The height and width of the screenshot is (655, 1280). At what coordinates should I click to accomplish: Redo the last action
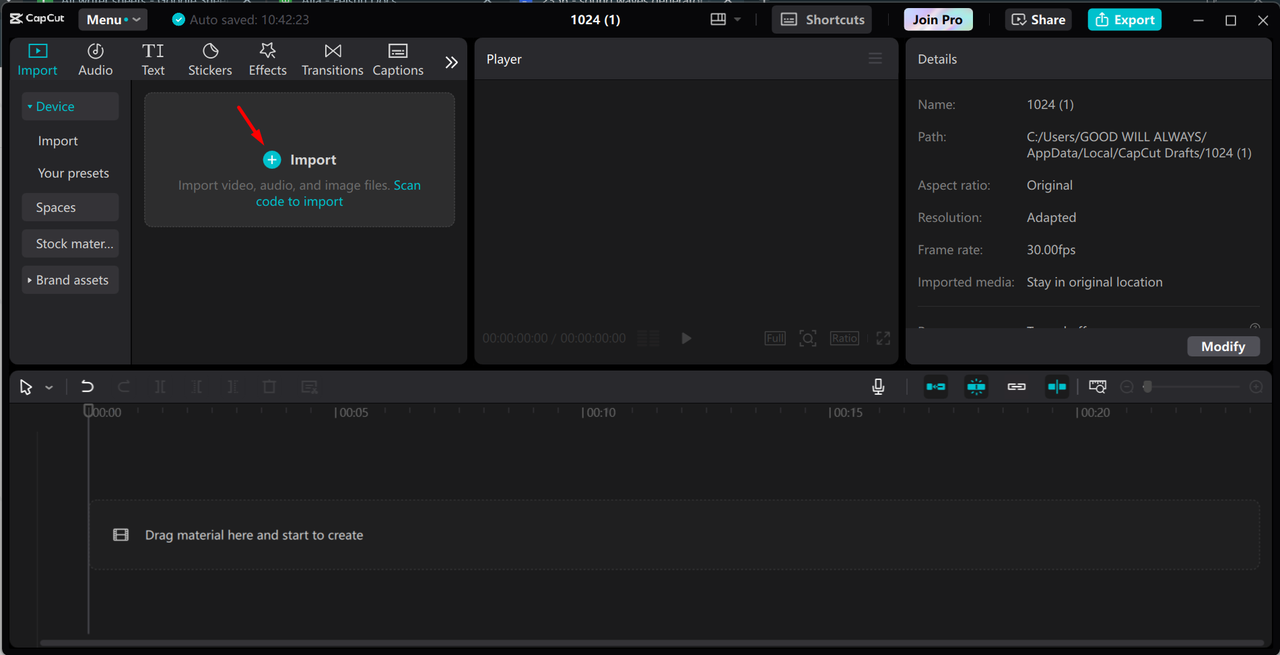[x=124, y=387]
